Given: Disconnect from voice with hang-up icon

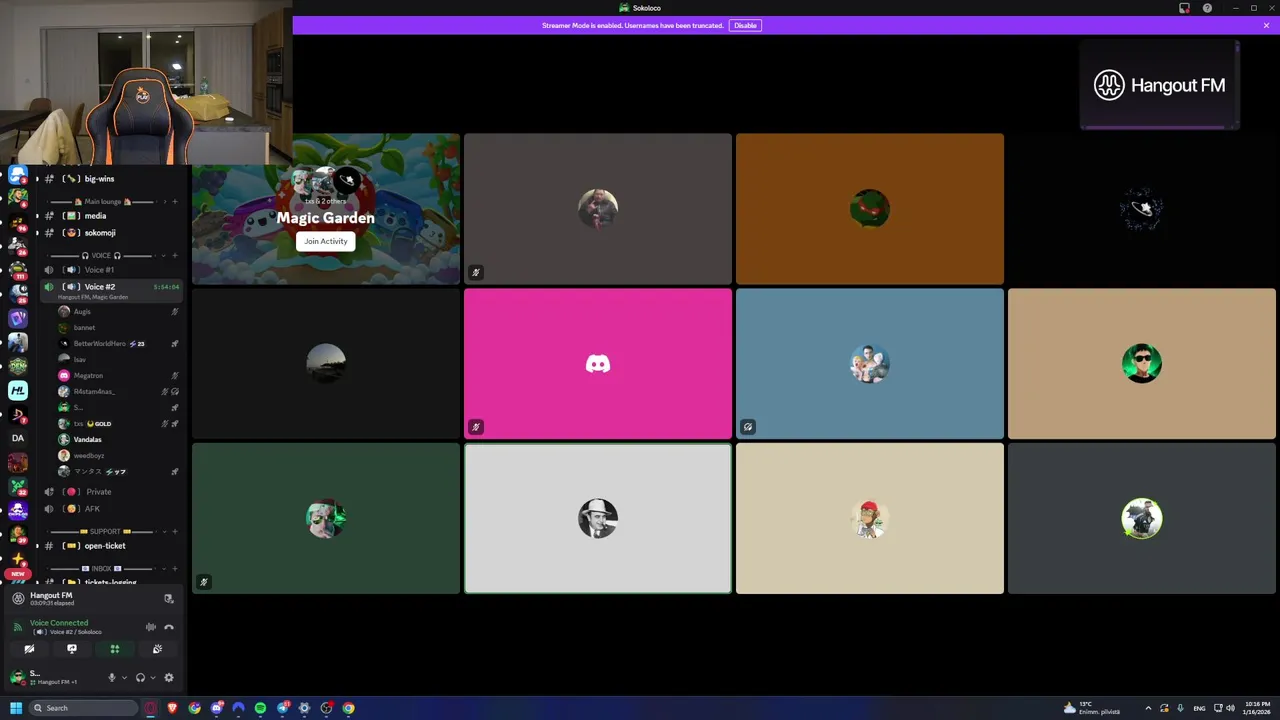Looking at the screenshot, I should (x=169, y=627).
